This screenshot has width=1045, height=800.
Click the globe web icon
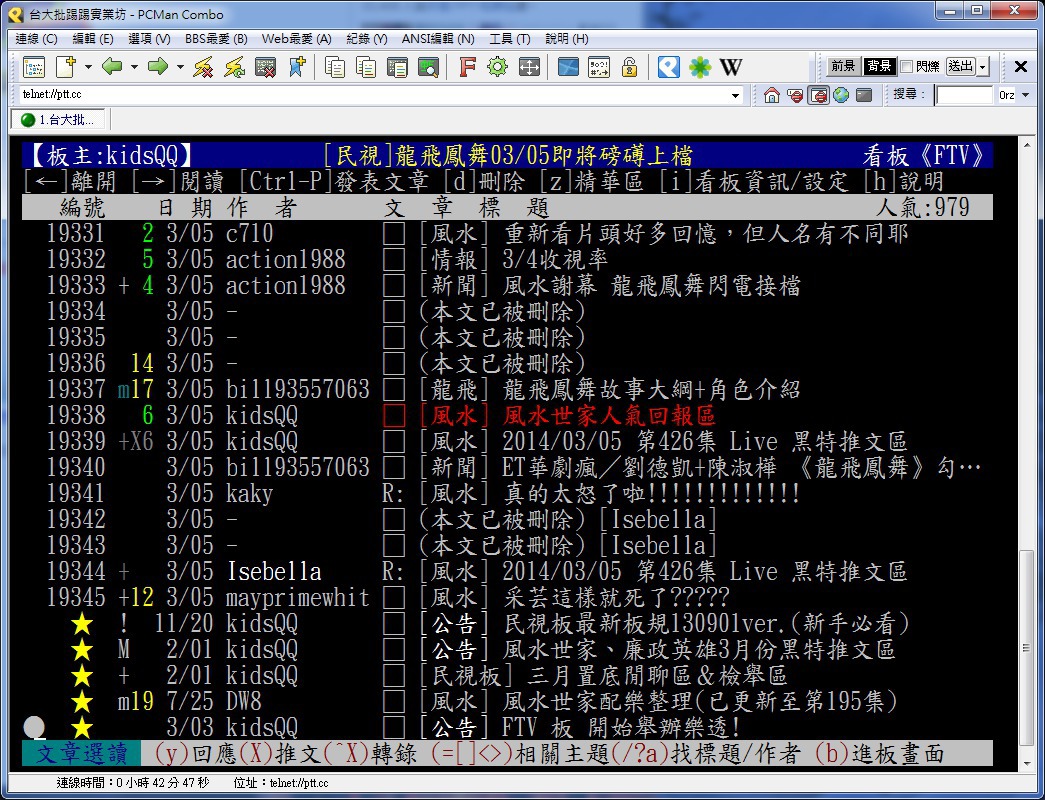841,95
